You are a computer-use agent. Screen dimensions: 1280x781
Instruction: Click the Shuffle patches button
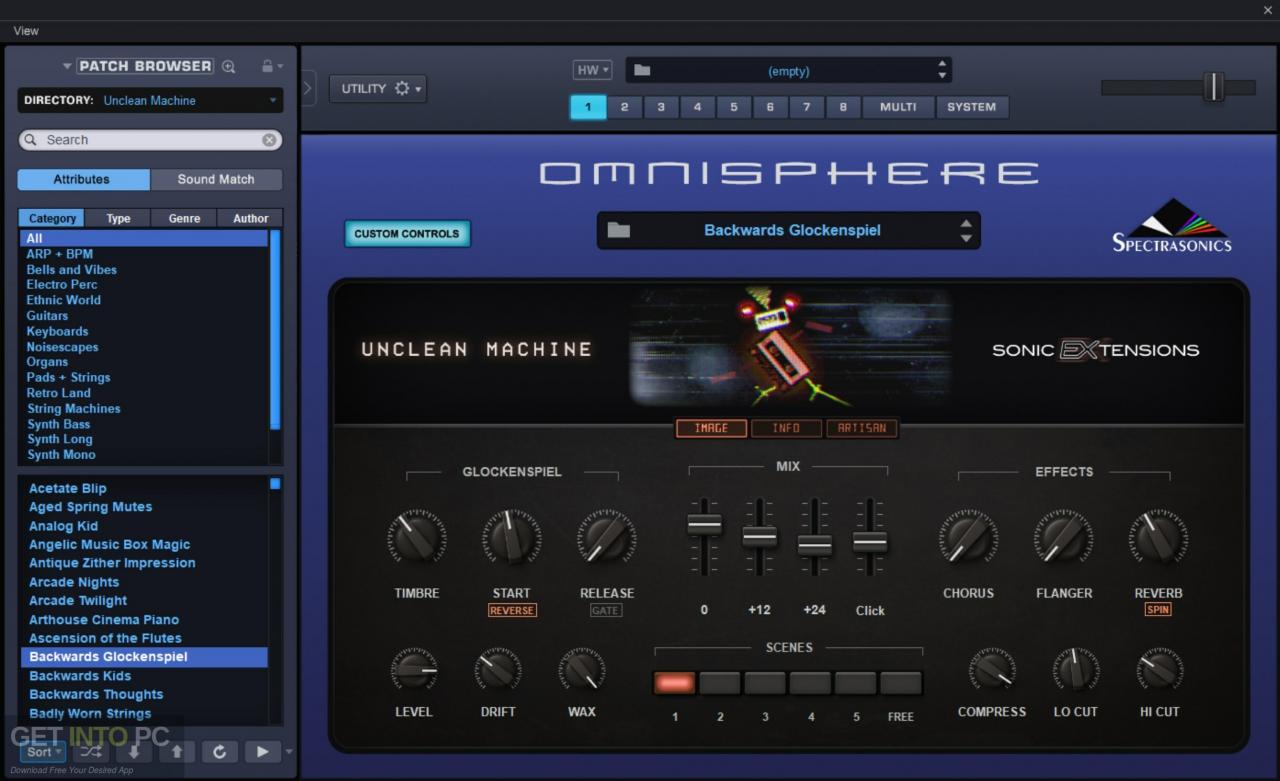pyautogui.click(x=90, y=751)
